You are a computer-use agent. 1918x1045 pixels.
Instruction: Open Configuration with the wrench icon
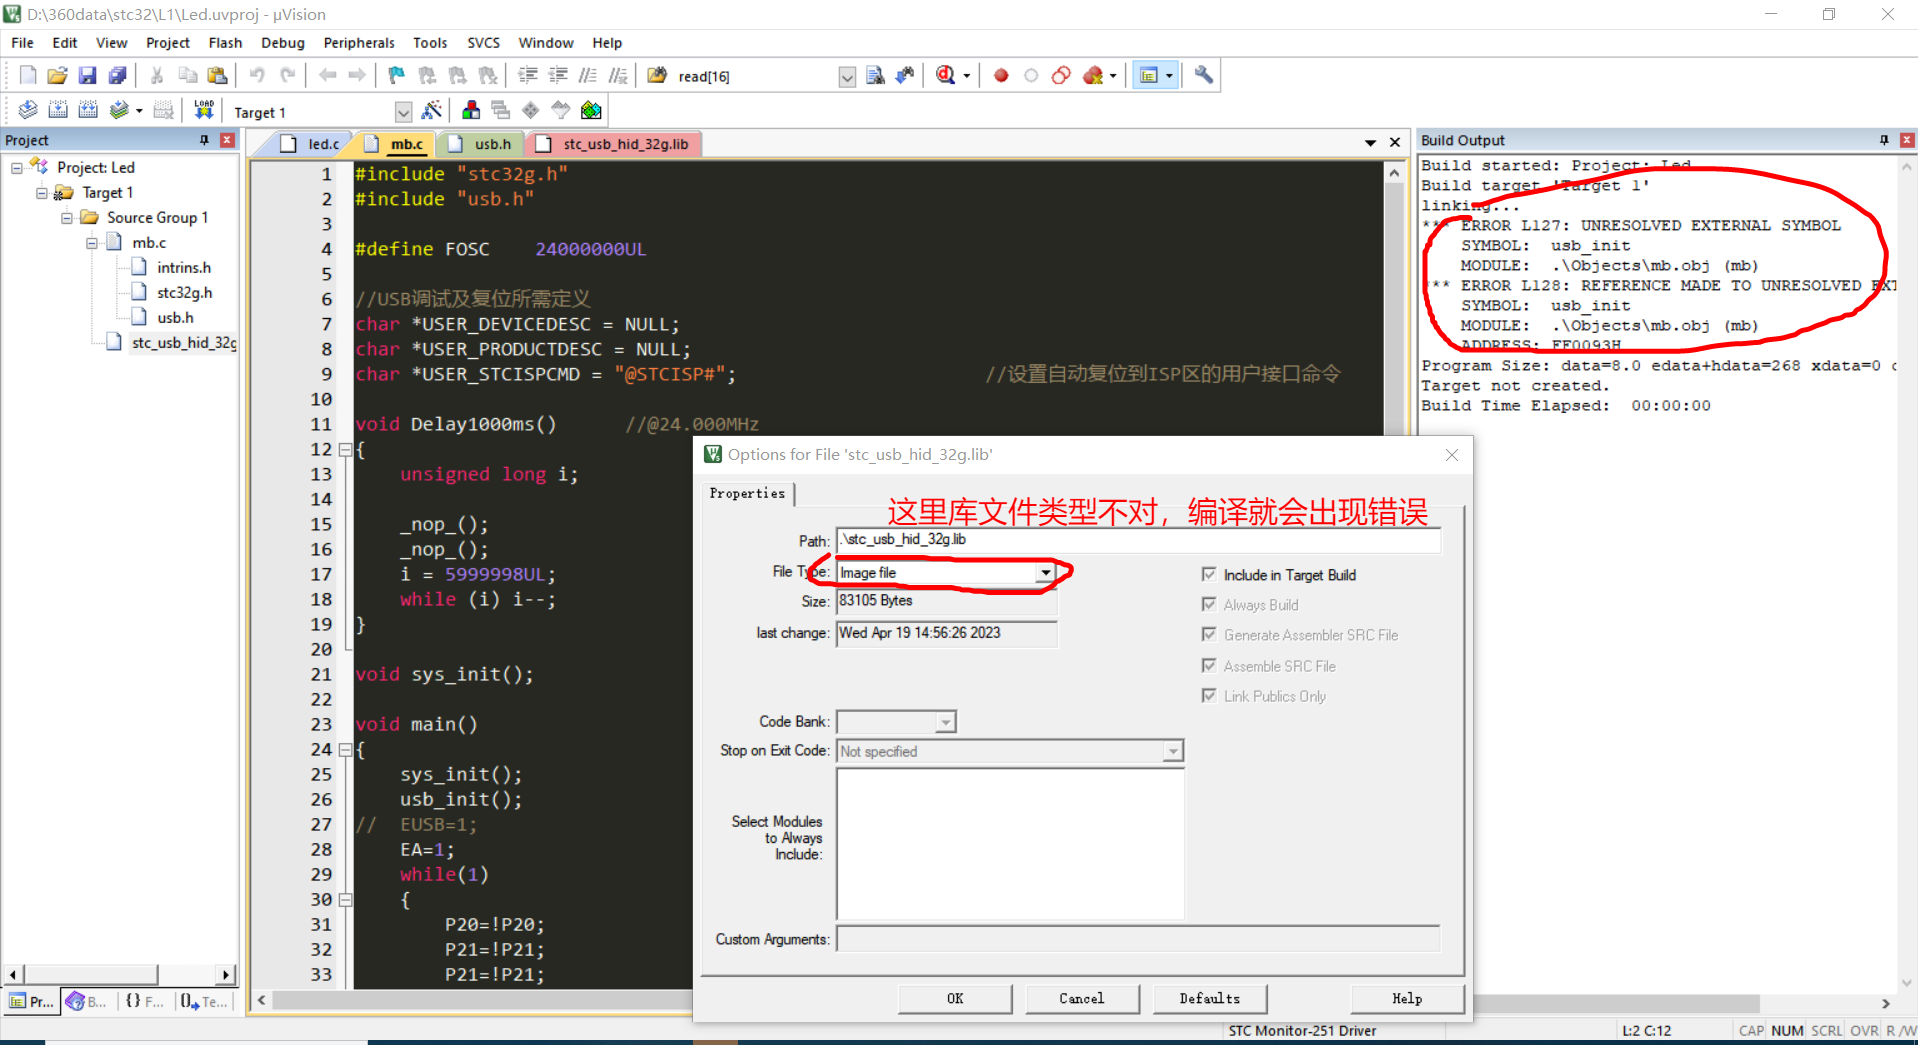tap(1203, 76)
